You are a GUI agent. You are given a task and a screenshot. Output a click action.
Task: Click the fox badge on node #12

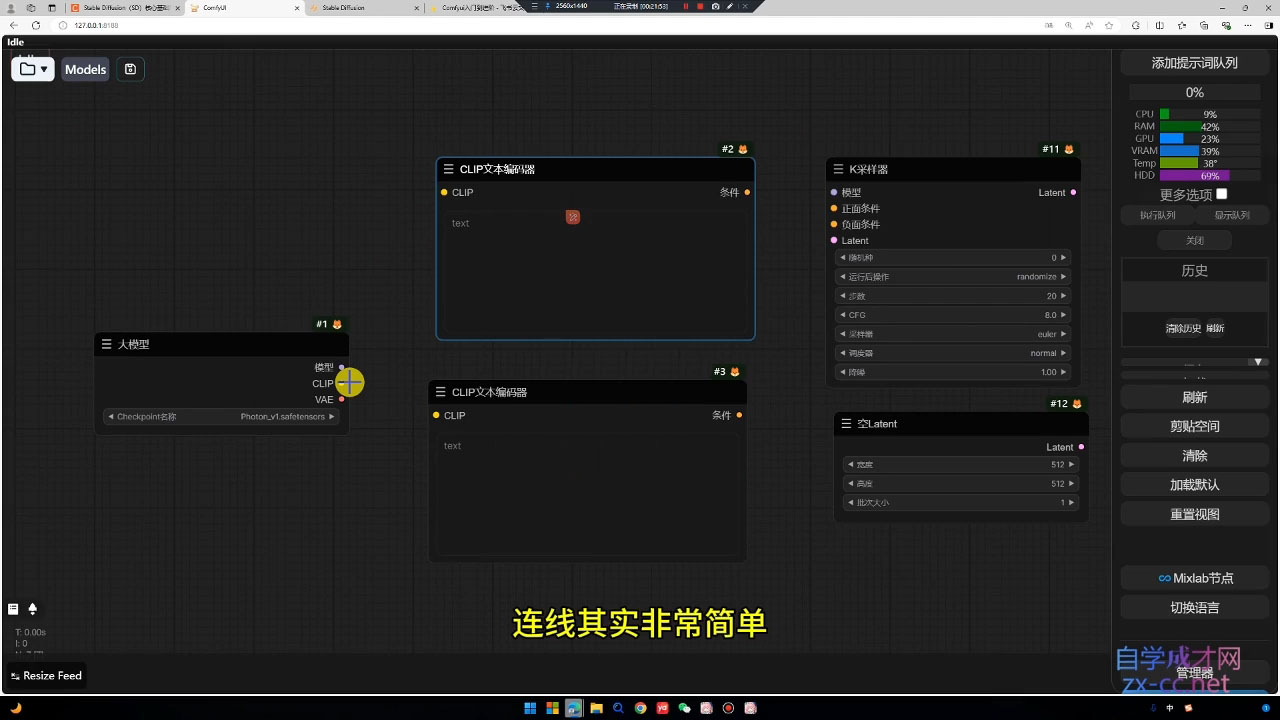click(1077, 404)
